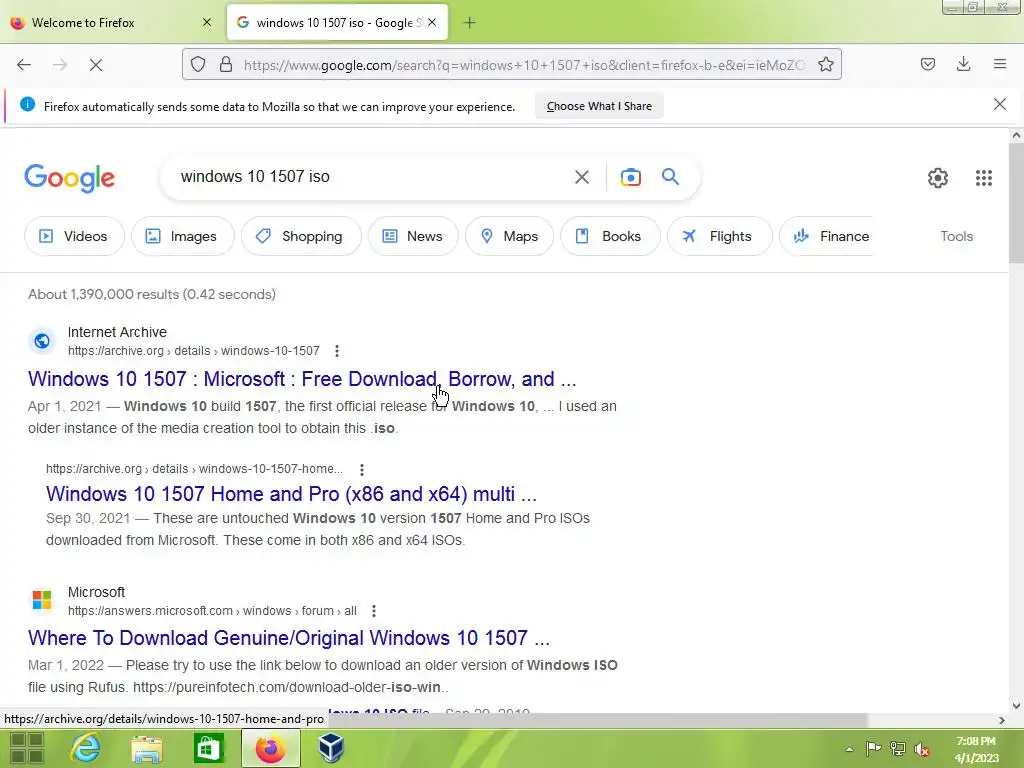Open the search Tools options
The image size is (1024, 768).
(x=956, y=236)
